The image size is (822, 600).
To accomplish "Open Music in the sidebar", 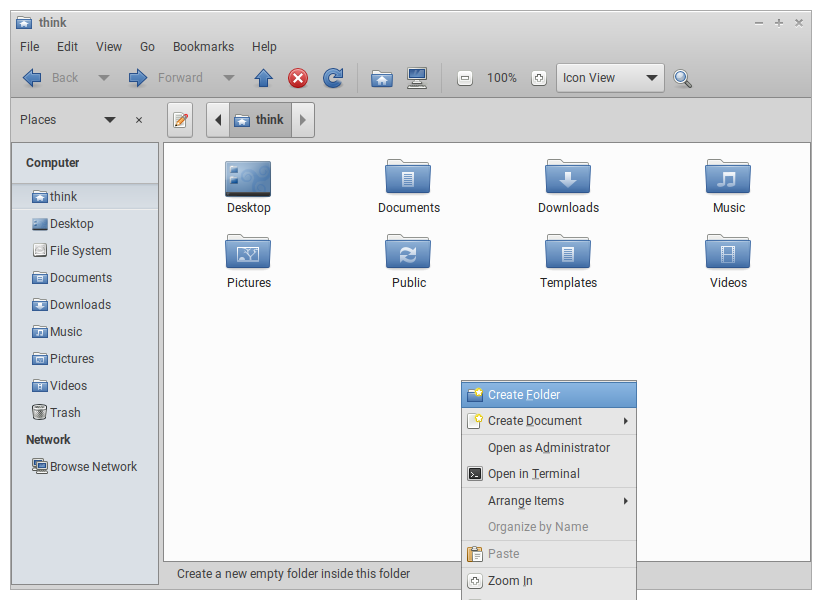I will pos(85,332).
